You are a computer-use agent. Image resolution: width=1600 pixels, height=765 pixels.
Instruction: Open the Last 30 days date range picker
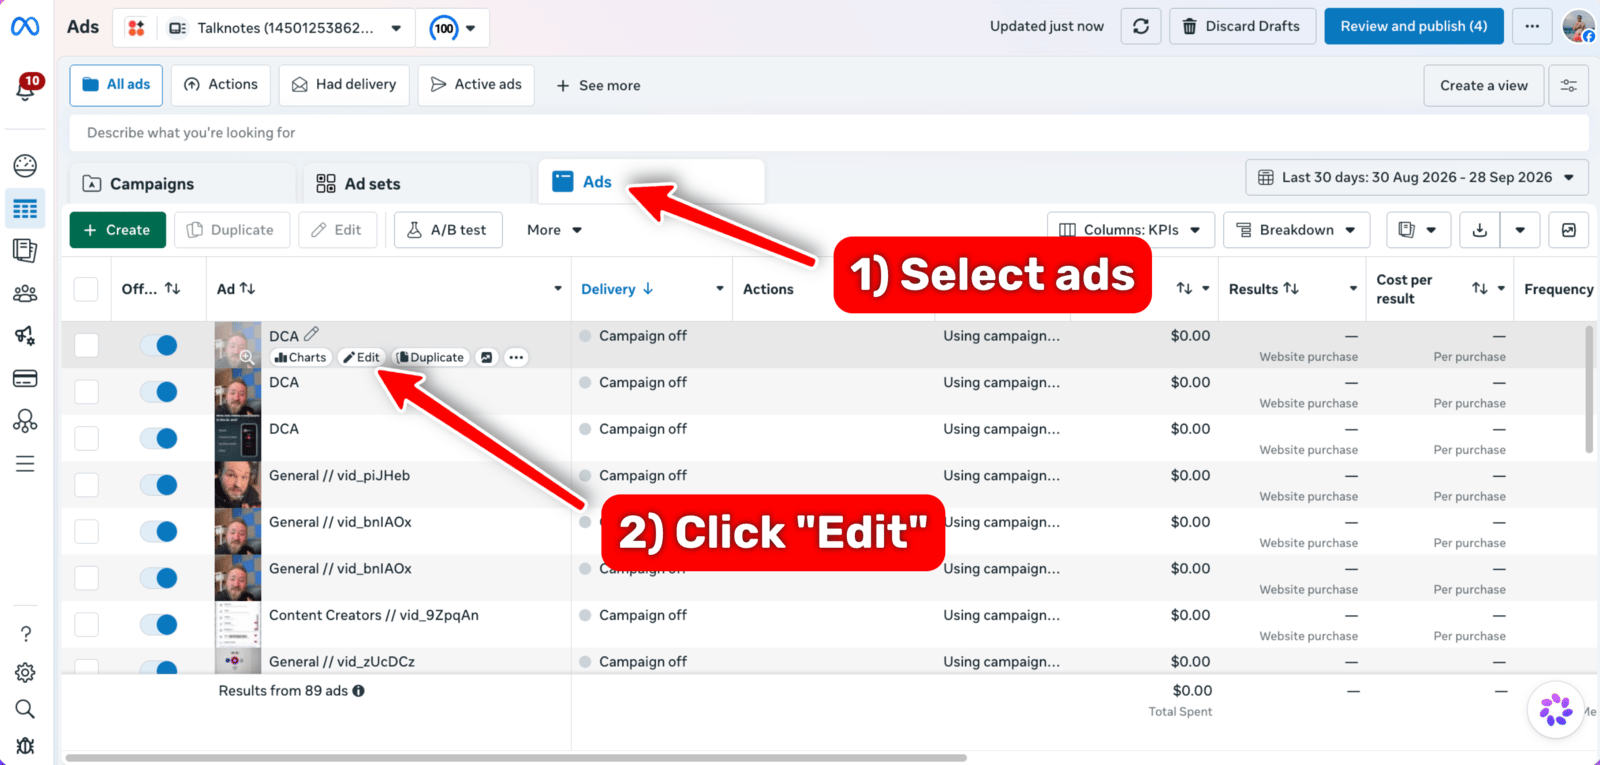1417,177
